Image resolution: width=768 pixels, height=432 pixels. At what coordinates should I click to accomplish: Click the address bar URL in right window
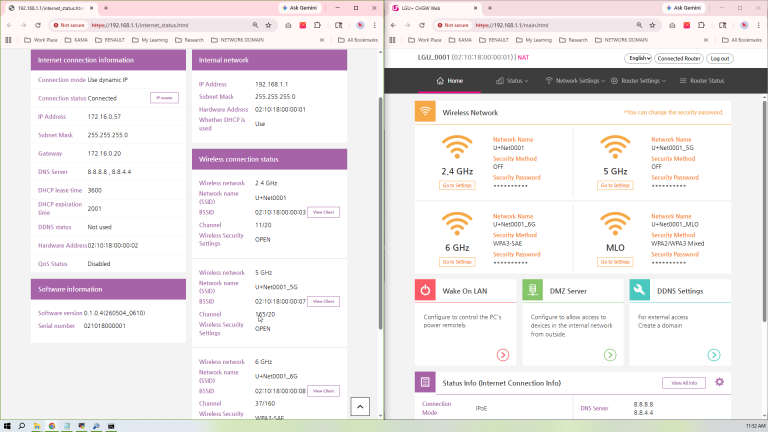[x=512, y=25]
